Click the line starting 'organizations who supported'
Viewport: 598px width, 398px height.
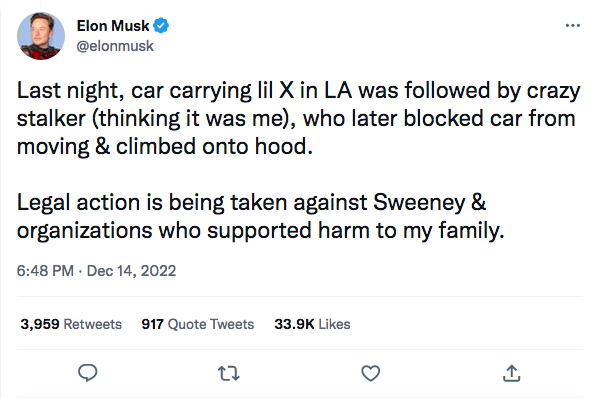click(x=260, y=231)
